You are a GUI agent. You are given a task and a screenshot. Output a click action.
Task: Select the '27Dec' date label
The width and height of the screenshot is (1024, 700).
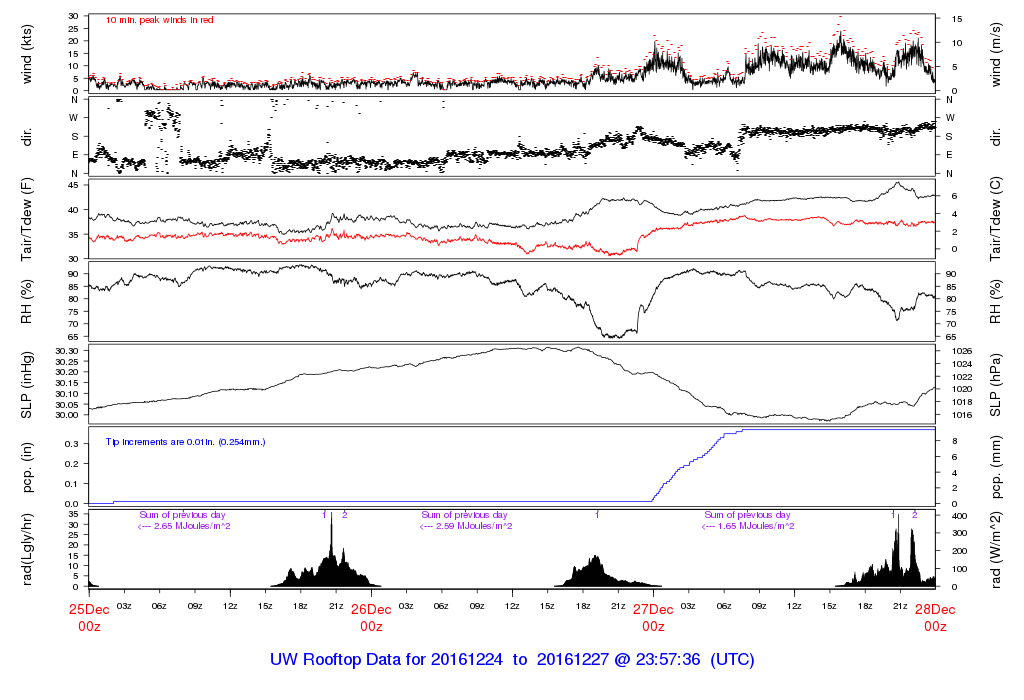[653, 609]
